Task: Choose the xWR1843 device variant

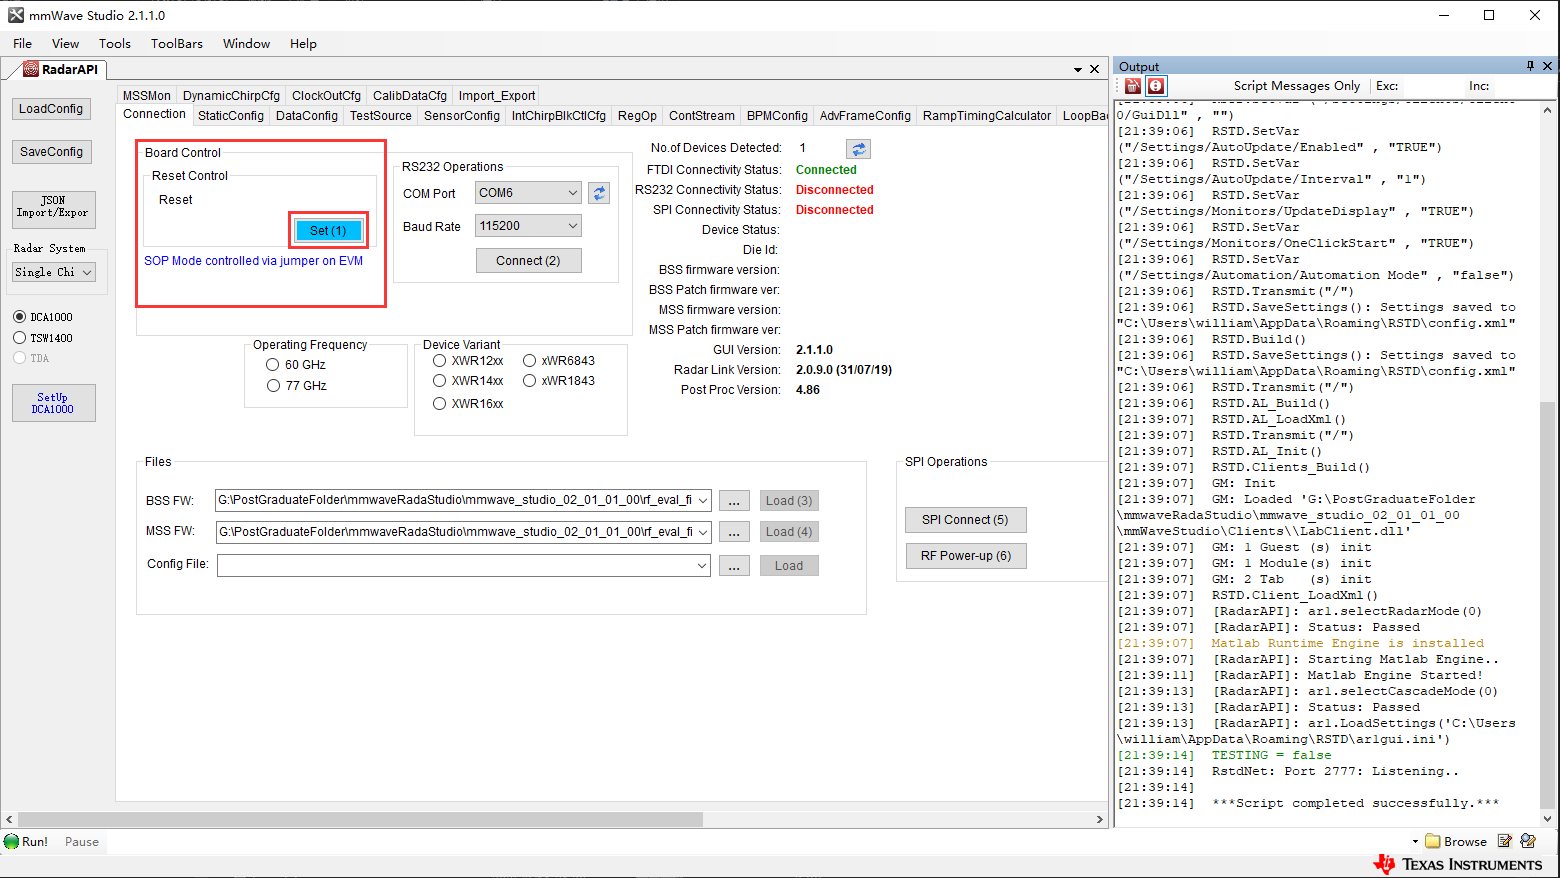Action: click(529, 381)
